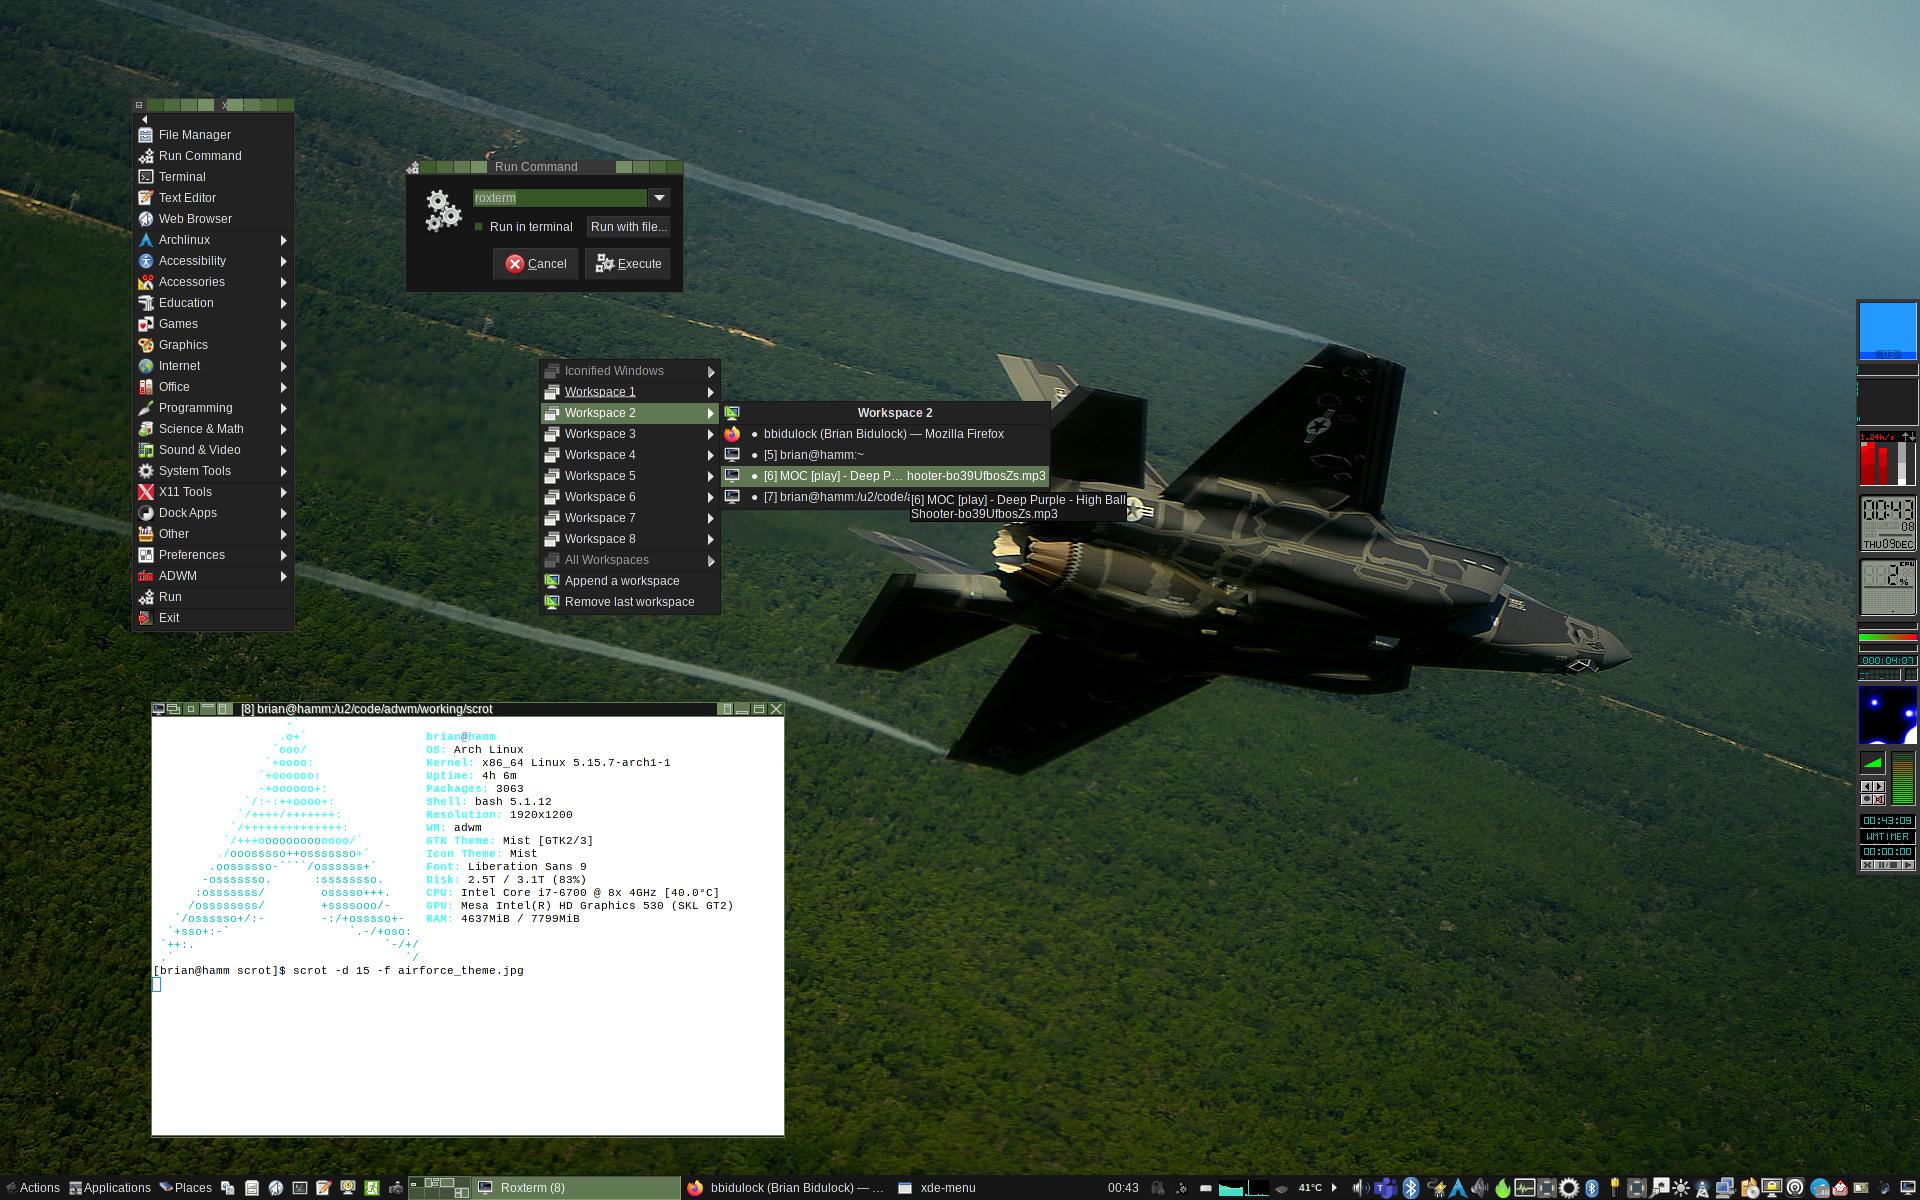Click the gear settings tray icon
Image resolution: width=1920 pixels, height=1200 pixels.
pos(1569,1188)
